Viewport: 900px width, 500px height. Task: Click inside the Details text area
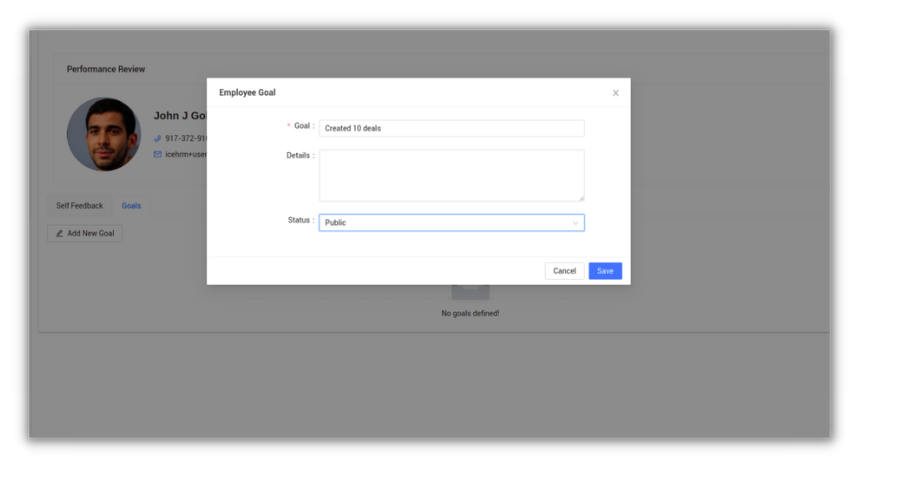(451, 175)
